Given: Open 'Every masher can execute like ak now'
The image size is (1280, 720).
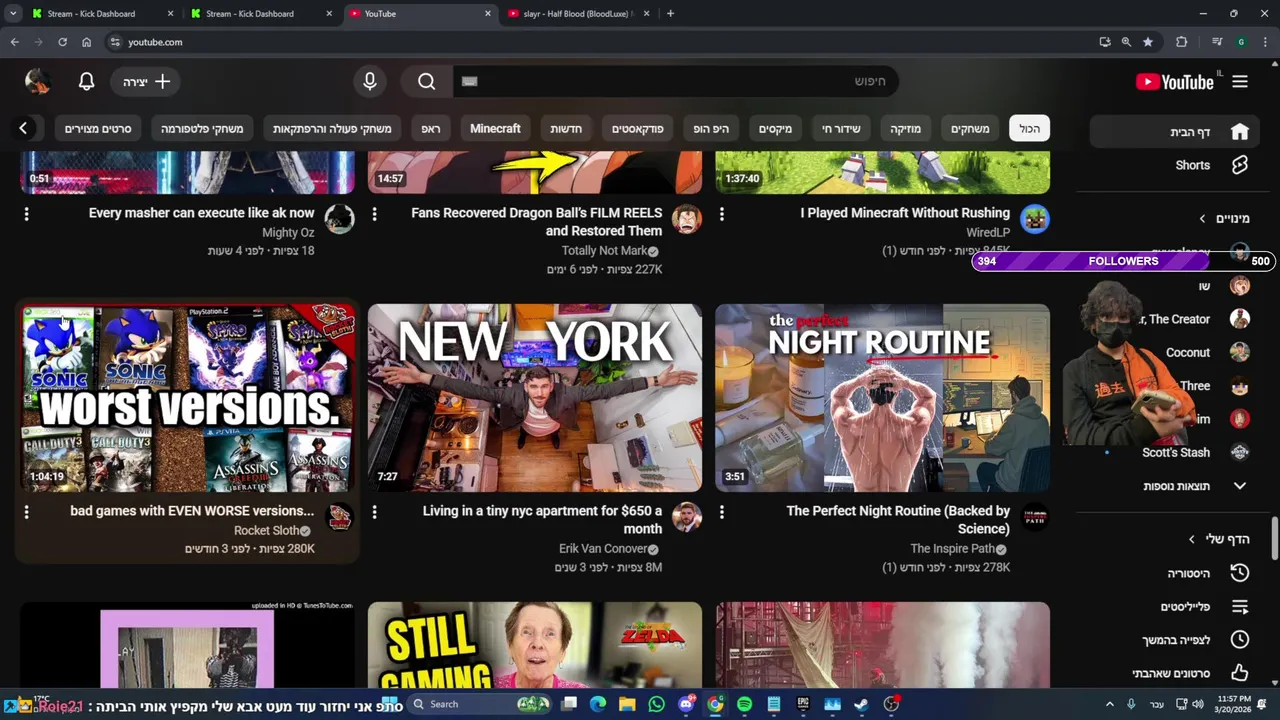Looking at the screenshot, I should tap(202, 213).
